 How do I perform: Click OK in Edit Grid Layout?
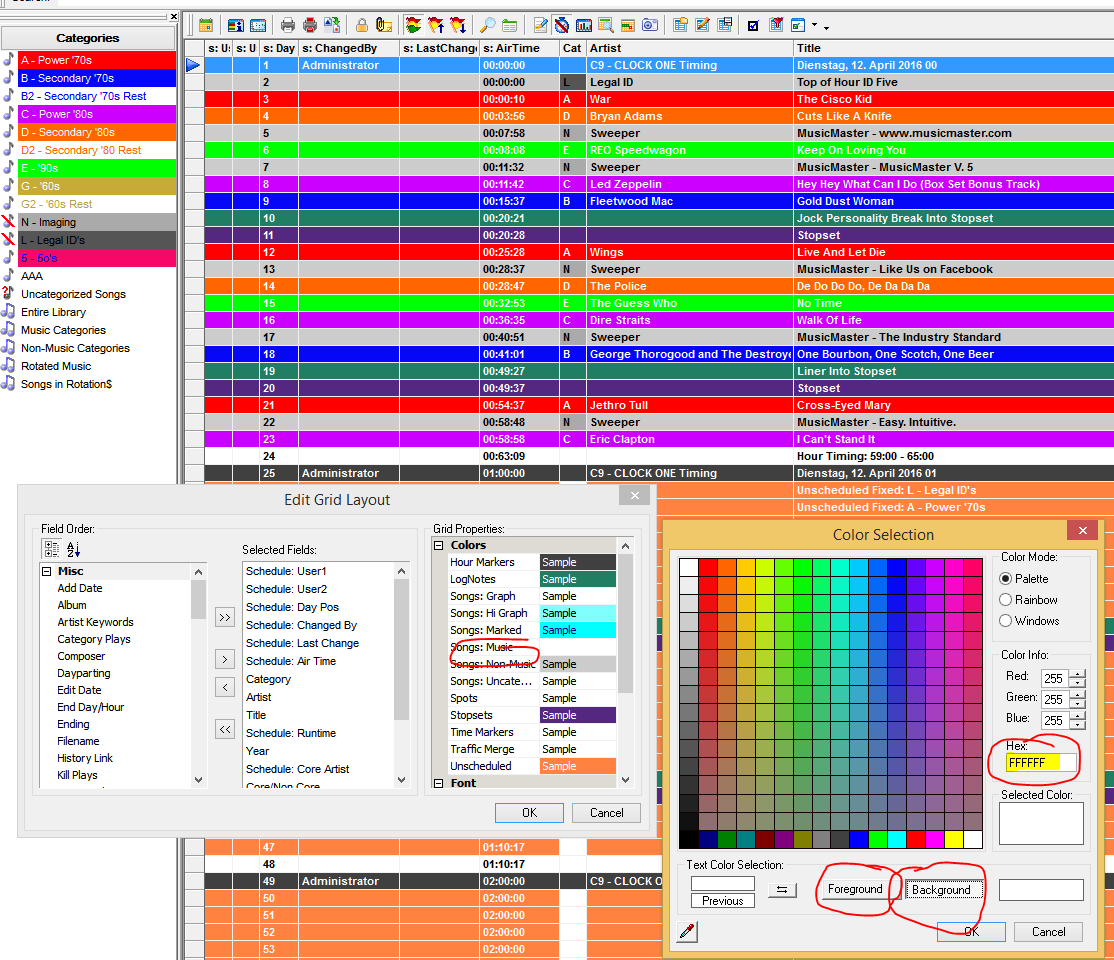pyautogui.click(x=529, y=812)
